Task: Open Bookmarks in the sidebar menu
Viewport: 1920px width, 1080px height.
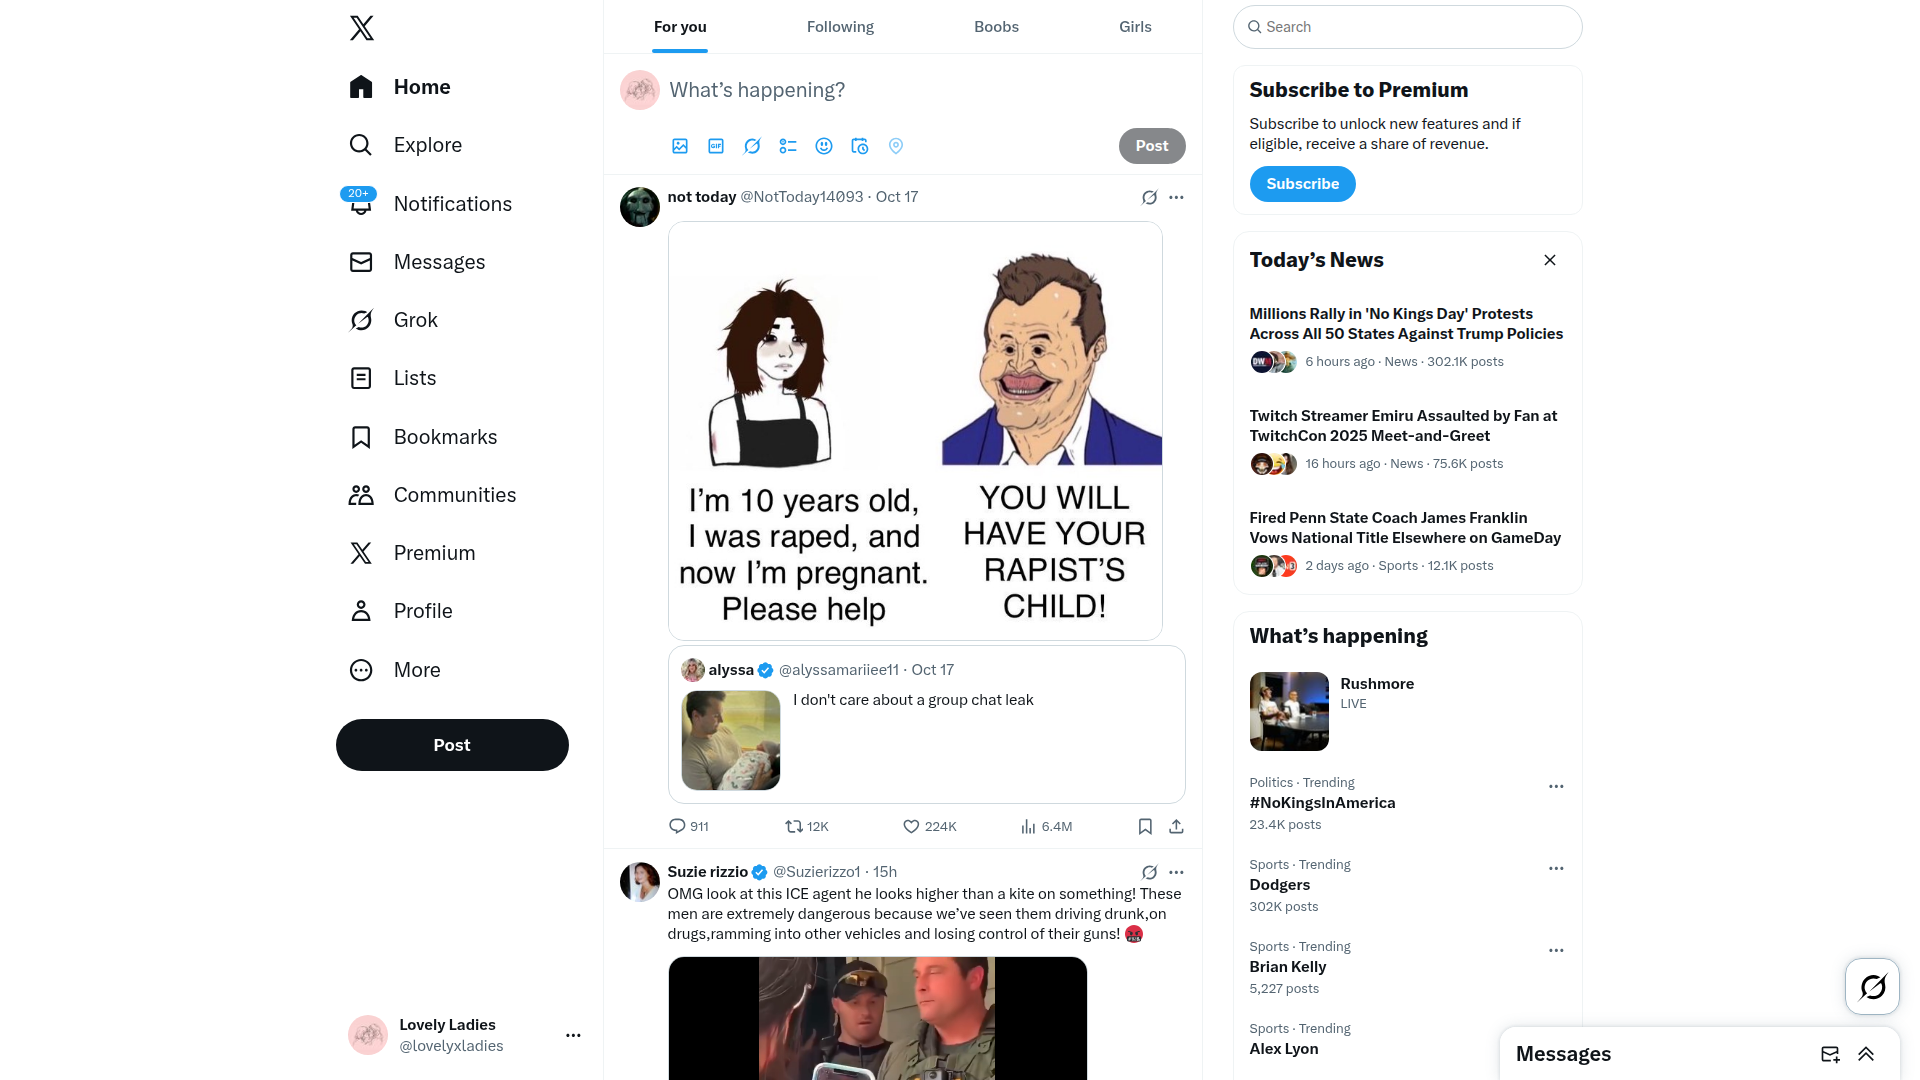Action: pos(445,437)
